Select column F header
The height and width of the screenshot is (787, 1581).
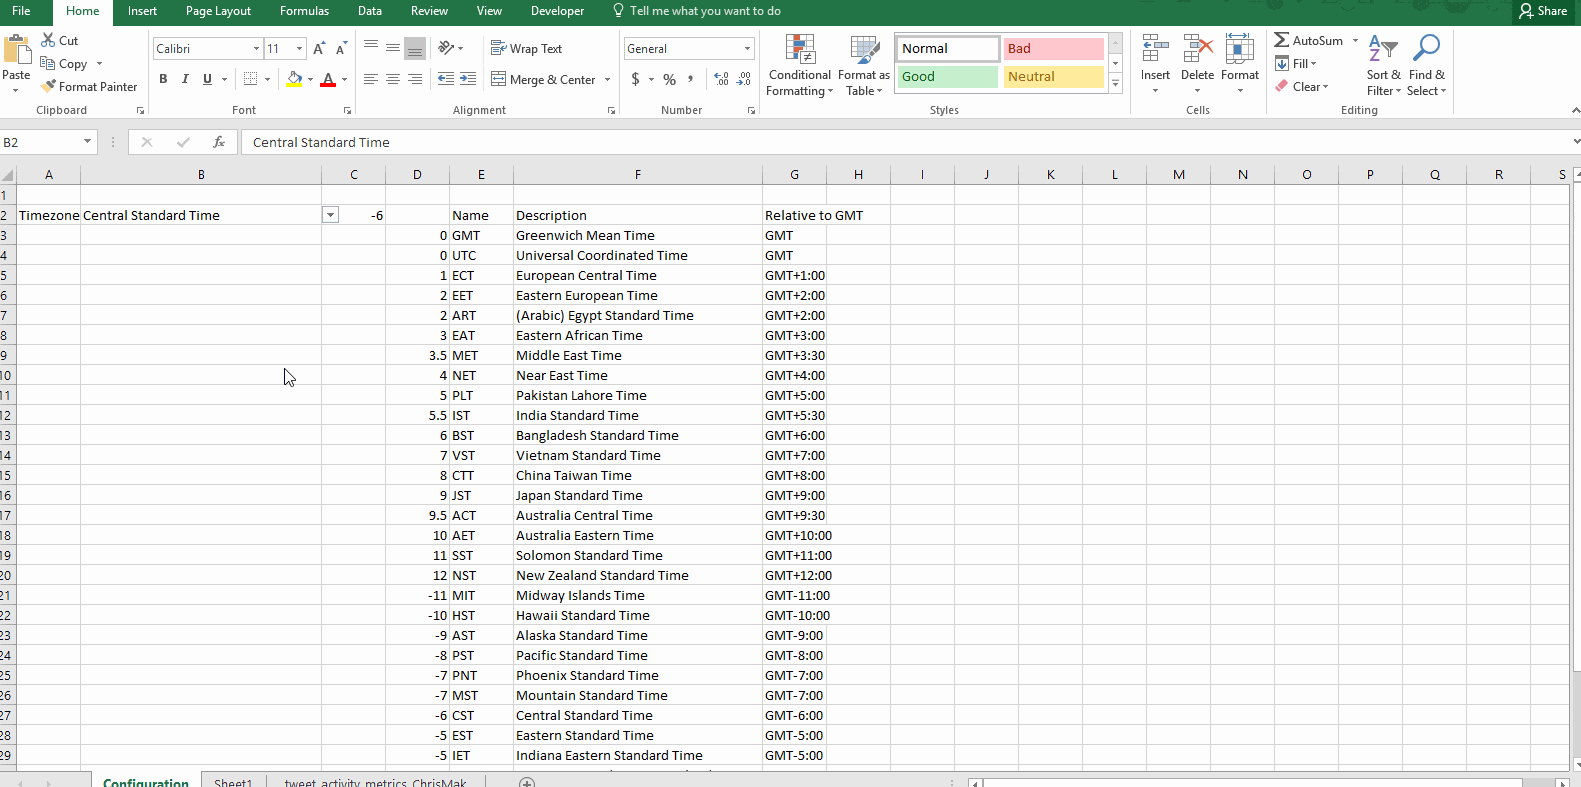[x=637, y=174]
